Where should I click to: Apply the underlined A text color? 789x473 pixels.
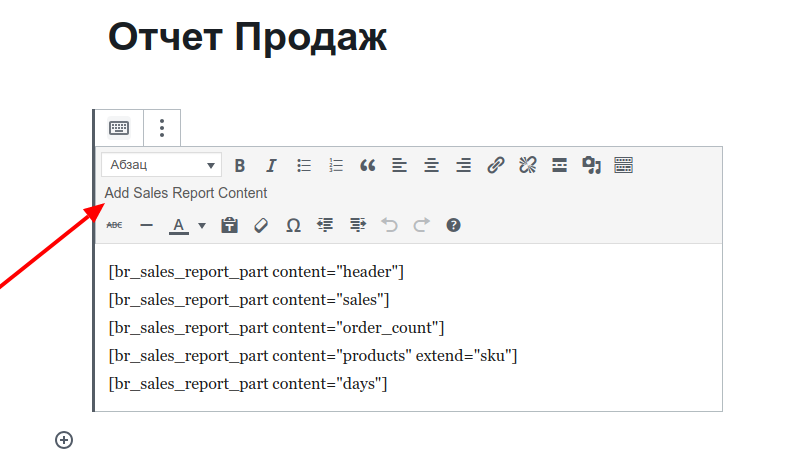click(x=179, y=226)
